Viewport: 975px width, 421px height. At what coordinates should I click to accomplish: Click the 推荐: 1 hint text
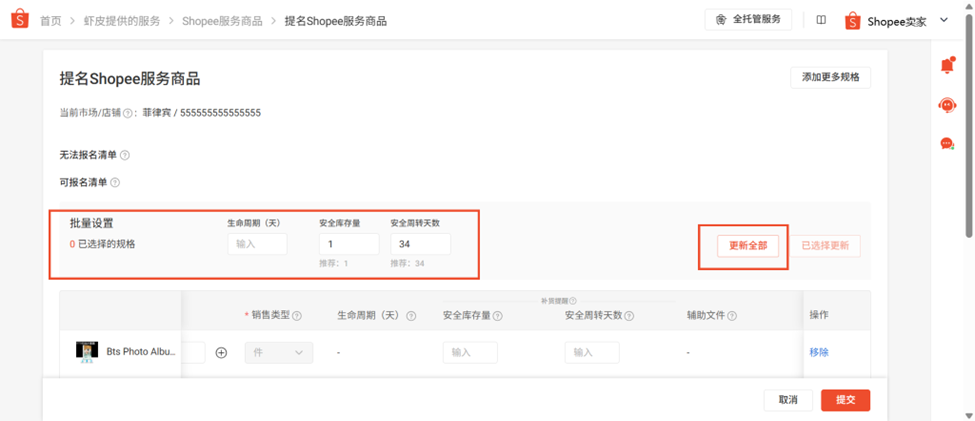tap(333, 264)
